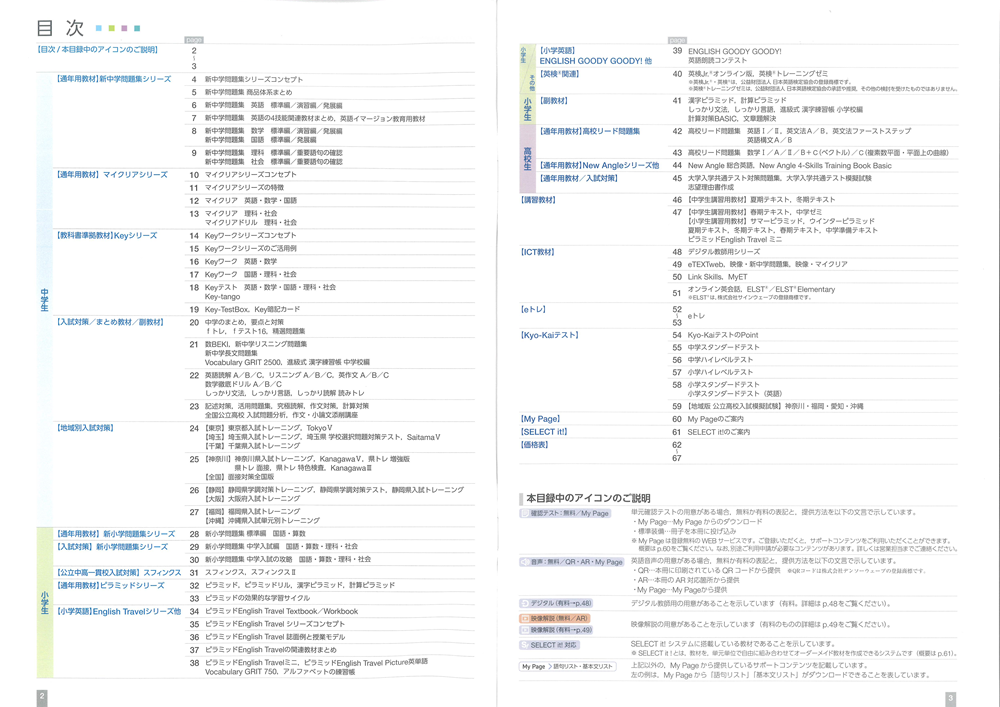This screenshot has width=1000, height=707.
Task: Click マイクリアシリーズコンセプト row
Action: click(x=251, y=175)
